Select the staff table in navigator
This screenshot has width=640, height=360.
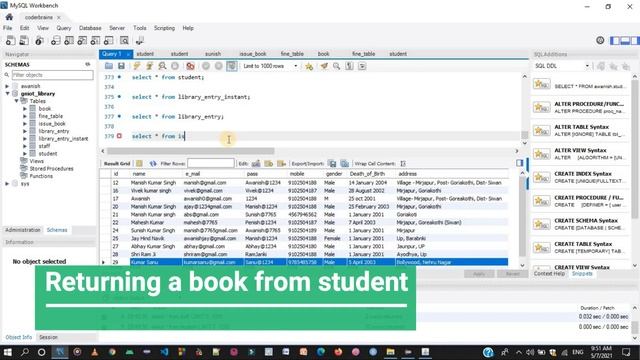pos(44,146)
